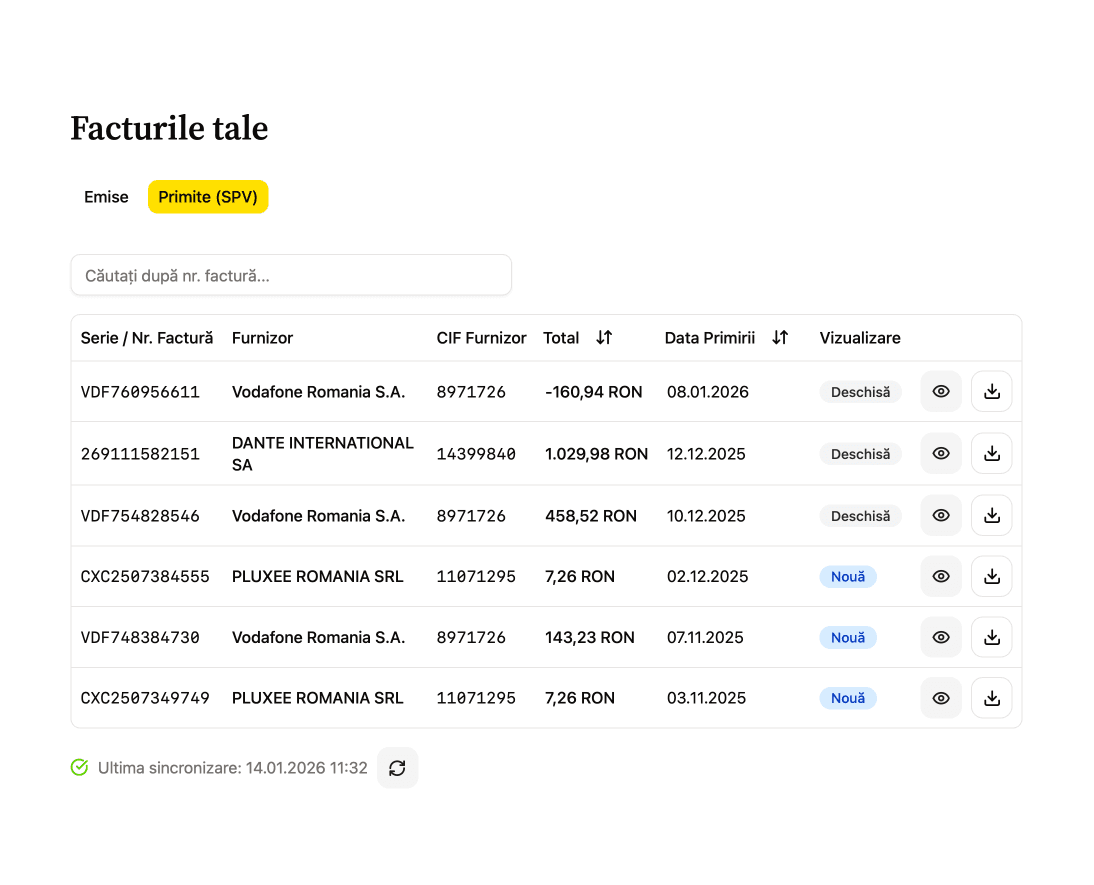Download invoice VDF748384730
Image resolution: width=1094 pixels, height=885 pixels.
[x=991, y=638]
